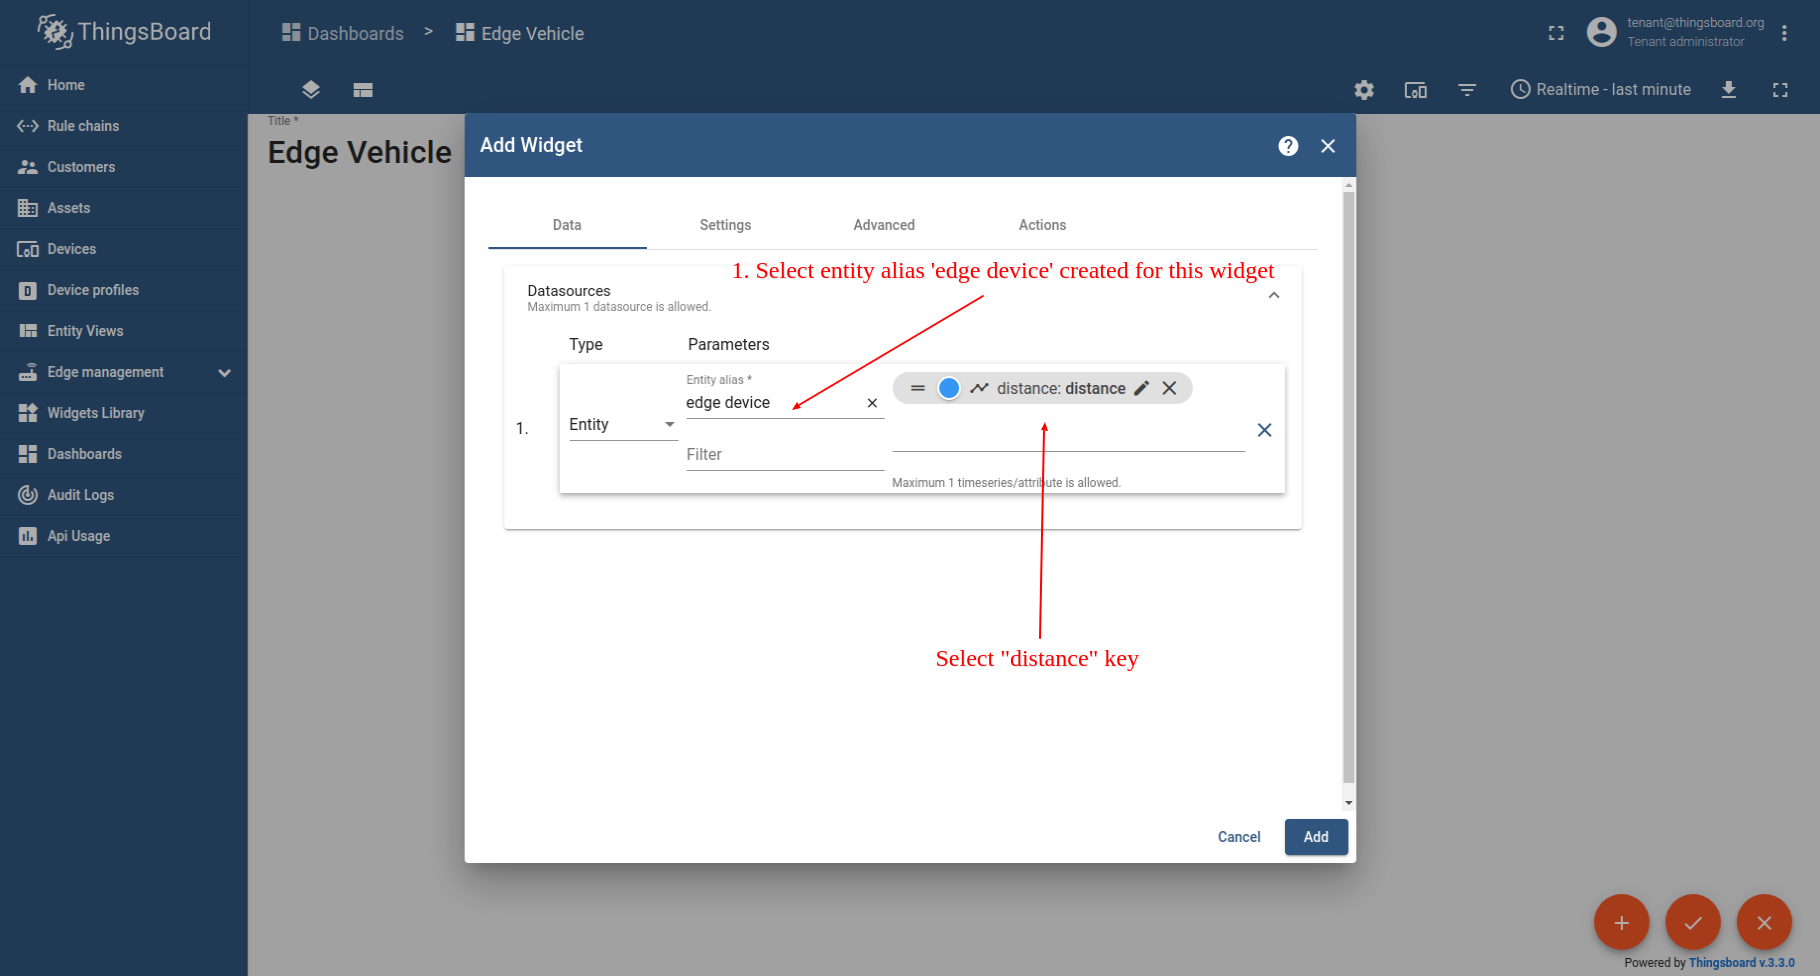This screenshot has width=1820, height=976.
Task: Click the export dashboard download icon
Action: [x=1729, y=90]
